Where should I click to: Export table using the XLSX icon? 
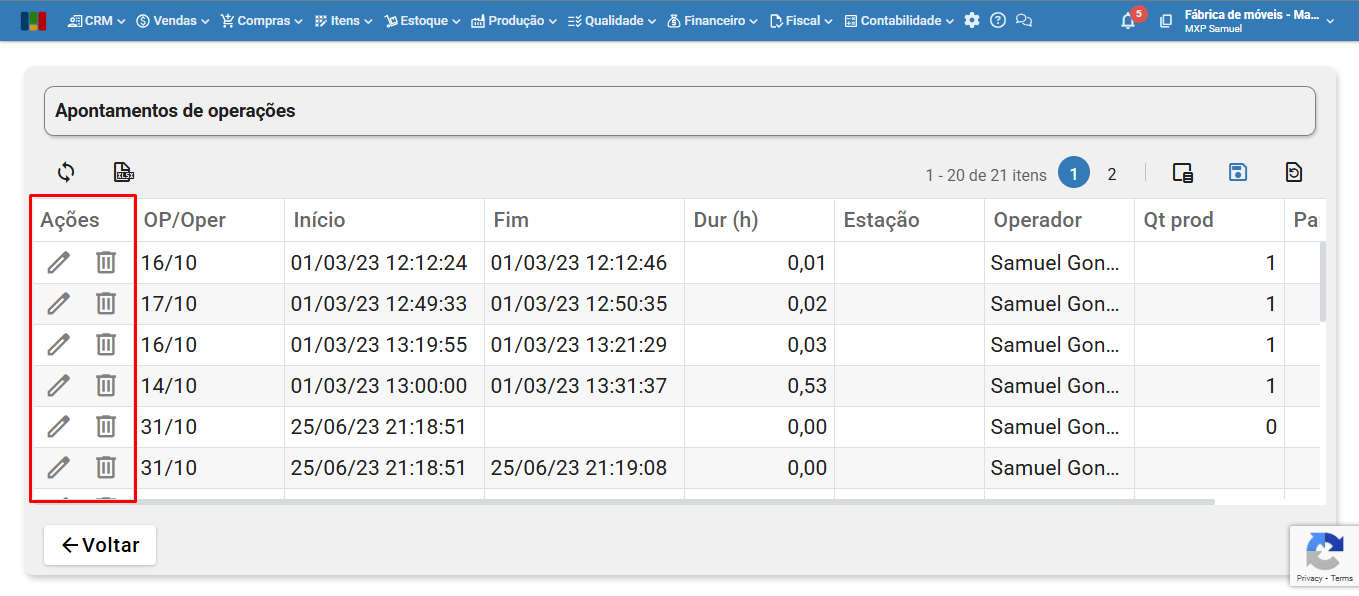[x=124, y=172]
